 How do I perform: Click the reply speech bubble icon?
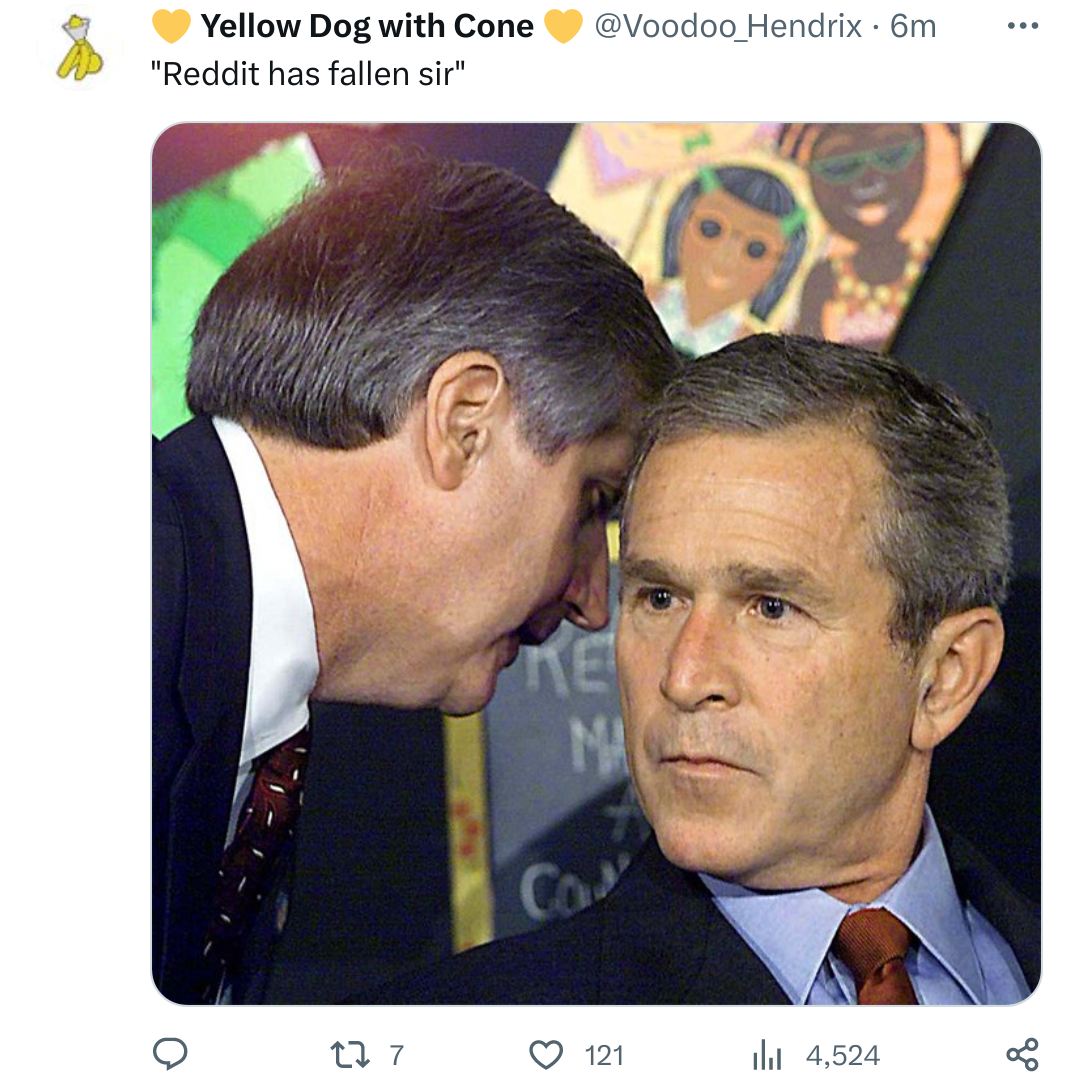click(x=170, y=1054)
